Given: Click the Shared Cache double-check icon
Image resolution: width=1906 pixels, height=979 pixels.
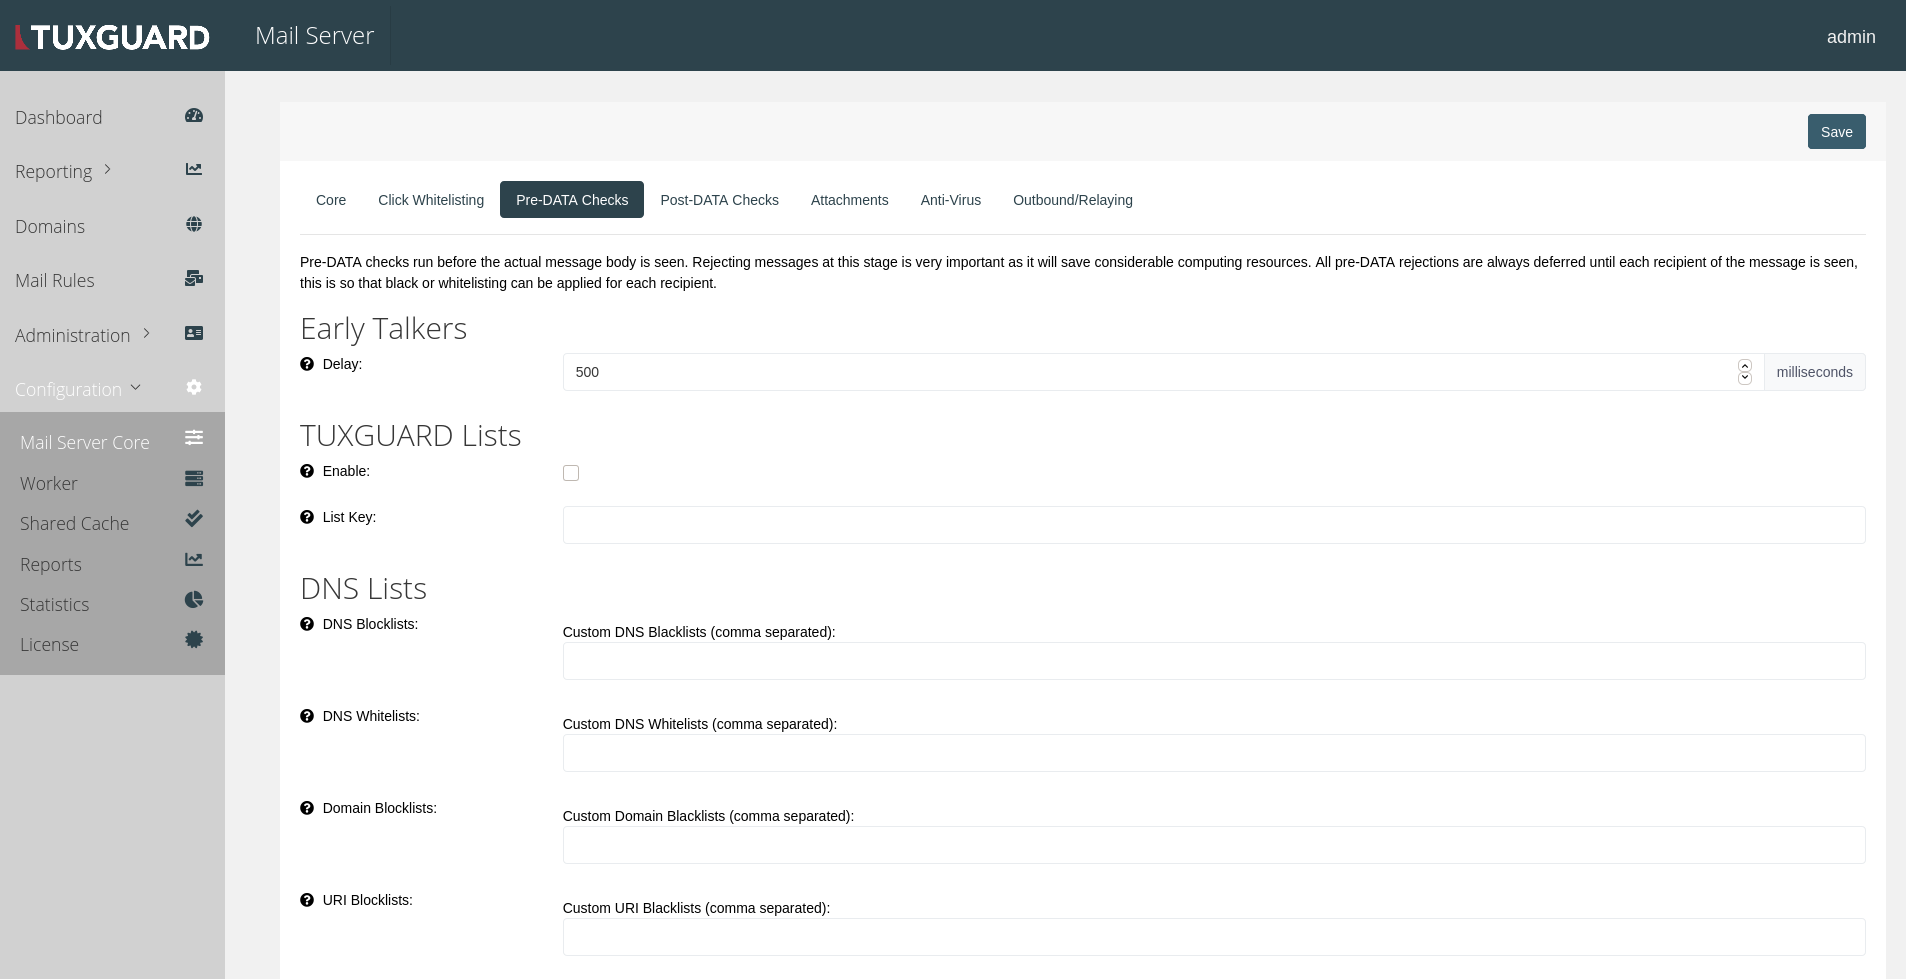Looking at the screenshot, I should pos(194,519).
